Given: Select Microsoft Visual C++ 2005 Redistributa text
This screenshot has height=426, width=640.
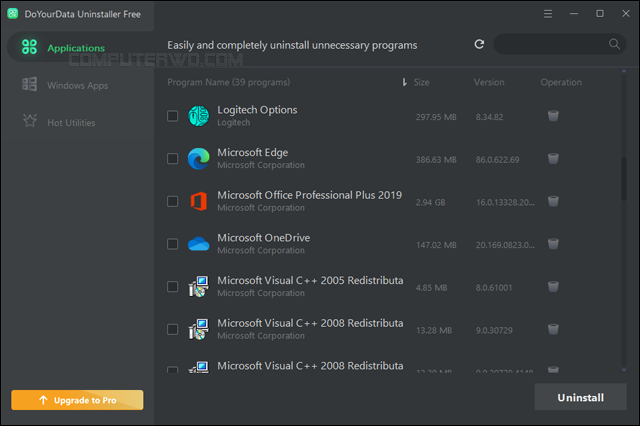Looking at the screenshot, I should (310, 280).
